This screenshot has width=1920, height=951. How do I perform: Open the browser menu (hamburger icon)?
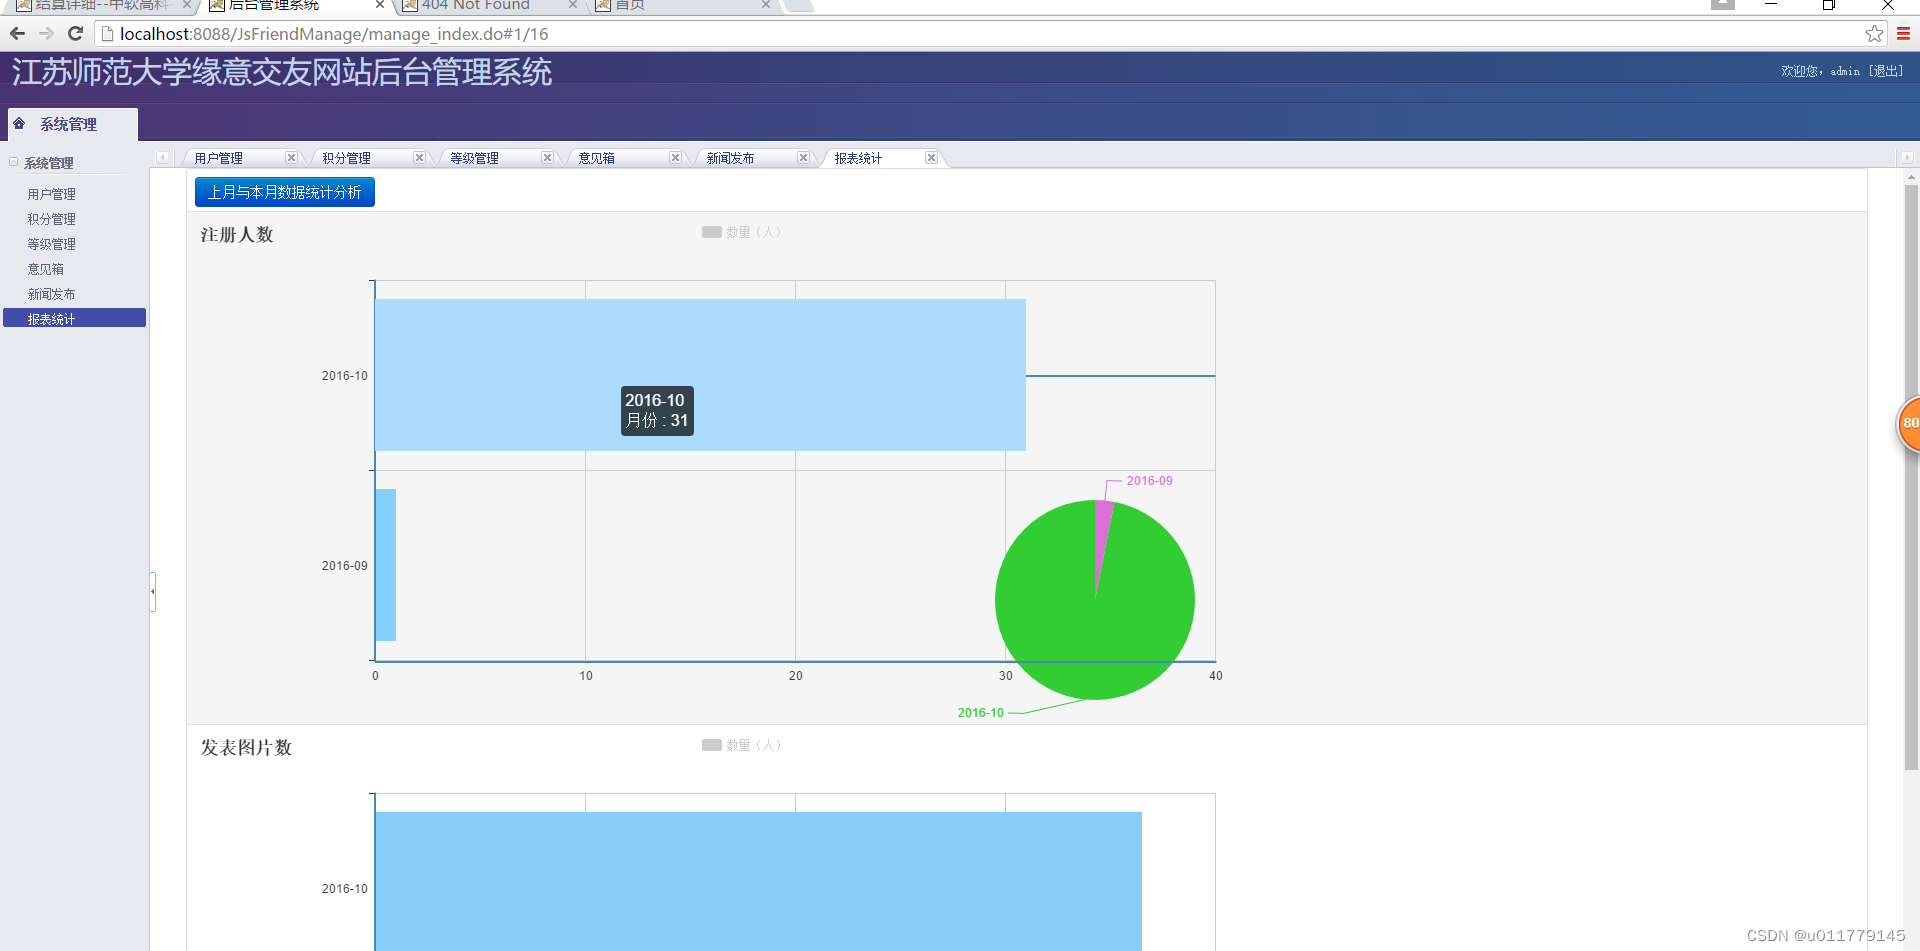(x=1903, y=34)
